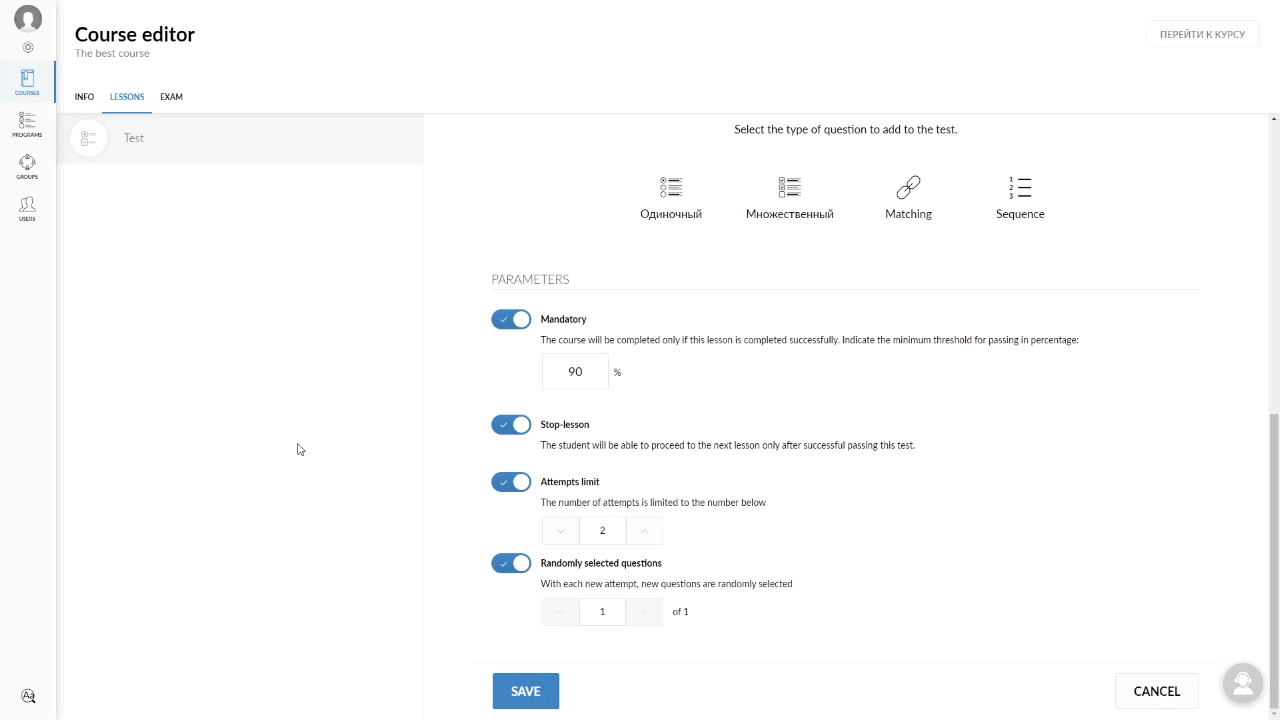Switch to the Info tab
Viewport: 1280px width, 720px height.
[84, 97]
